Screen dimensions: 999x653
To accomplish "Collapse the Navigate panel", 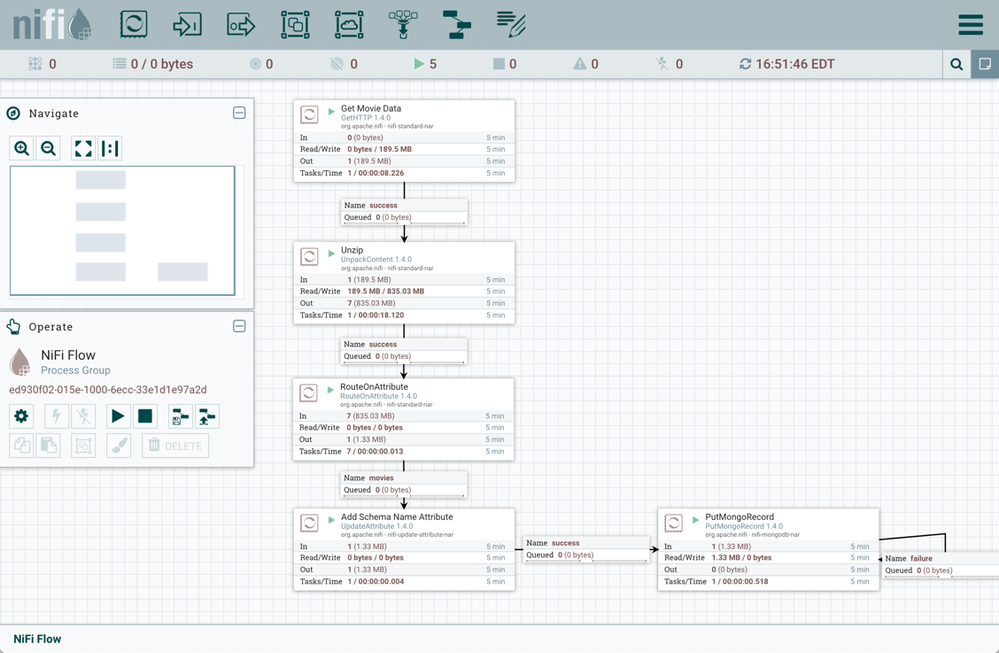I will point(239,113).
